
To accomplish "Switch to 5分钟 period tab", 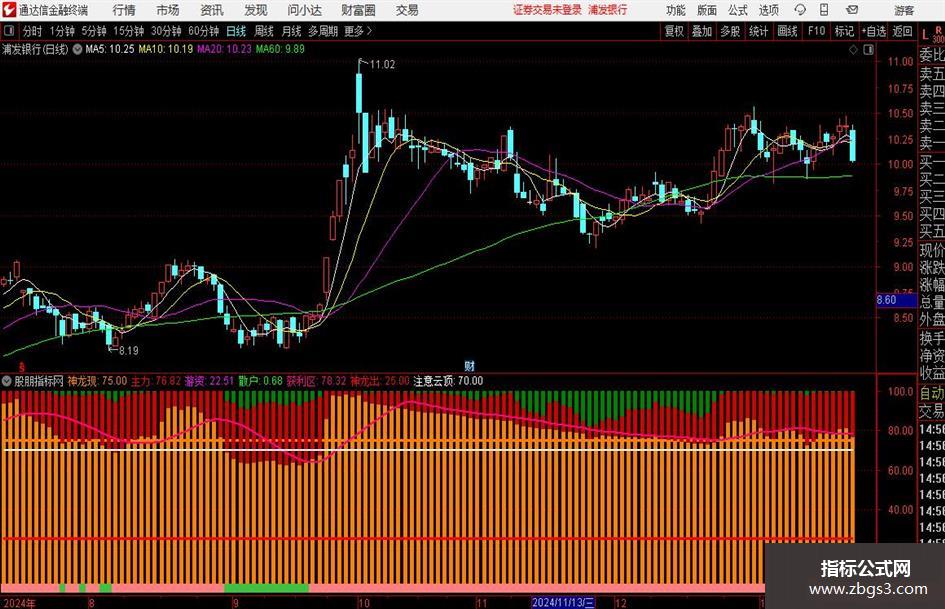I will coord(93,31).
